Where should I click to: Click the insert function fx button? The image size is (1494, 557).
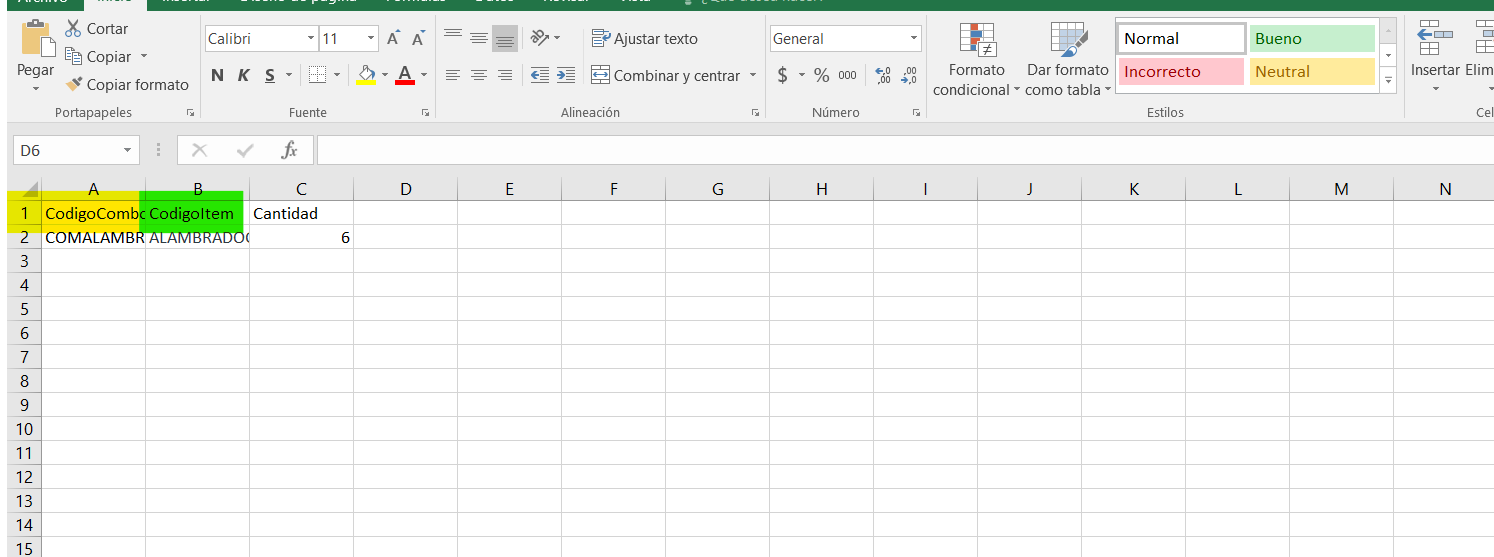pos(290,150)
